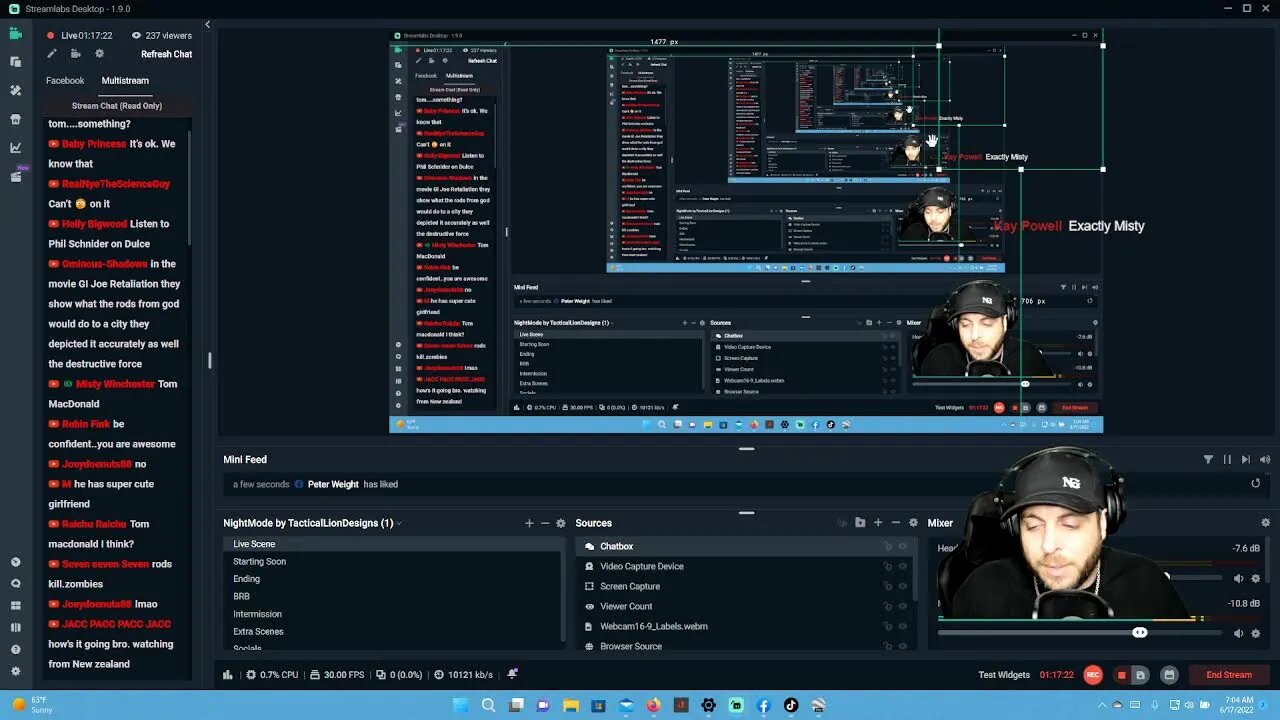Toggle visibility of Chatbox source
The image size is (1280, 720).
902,546
